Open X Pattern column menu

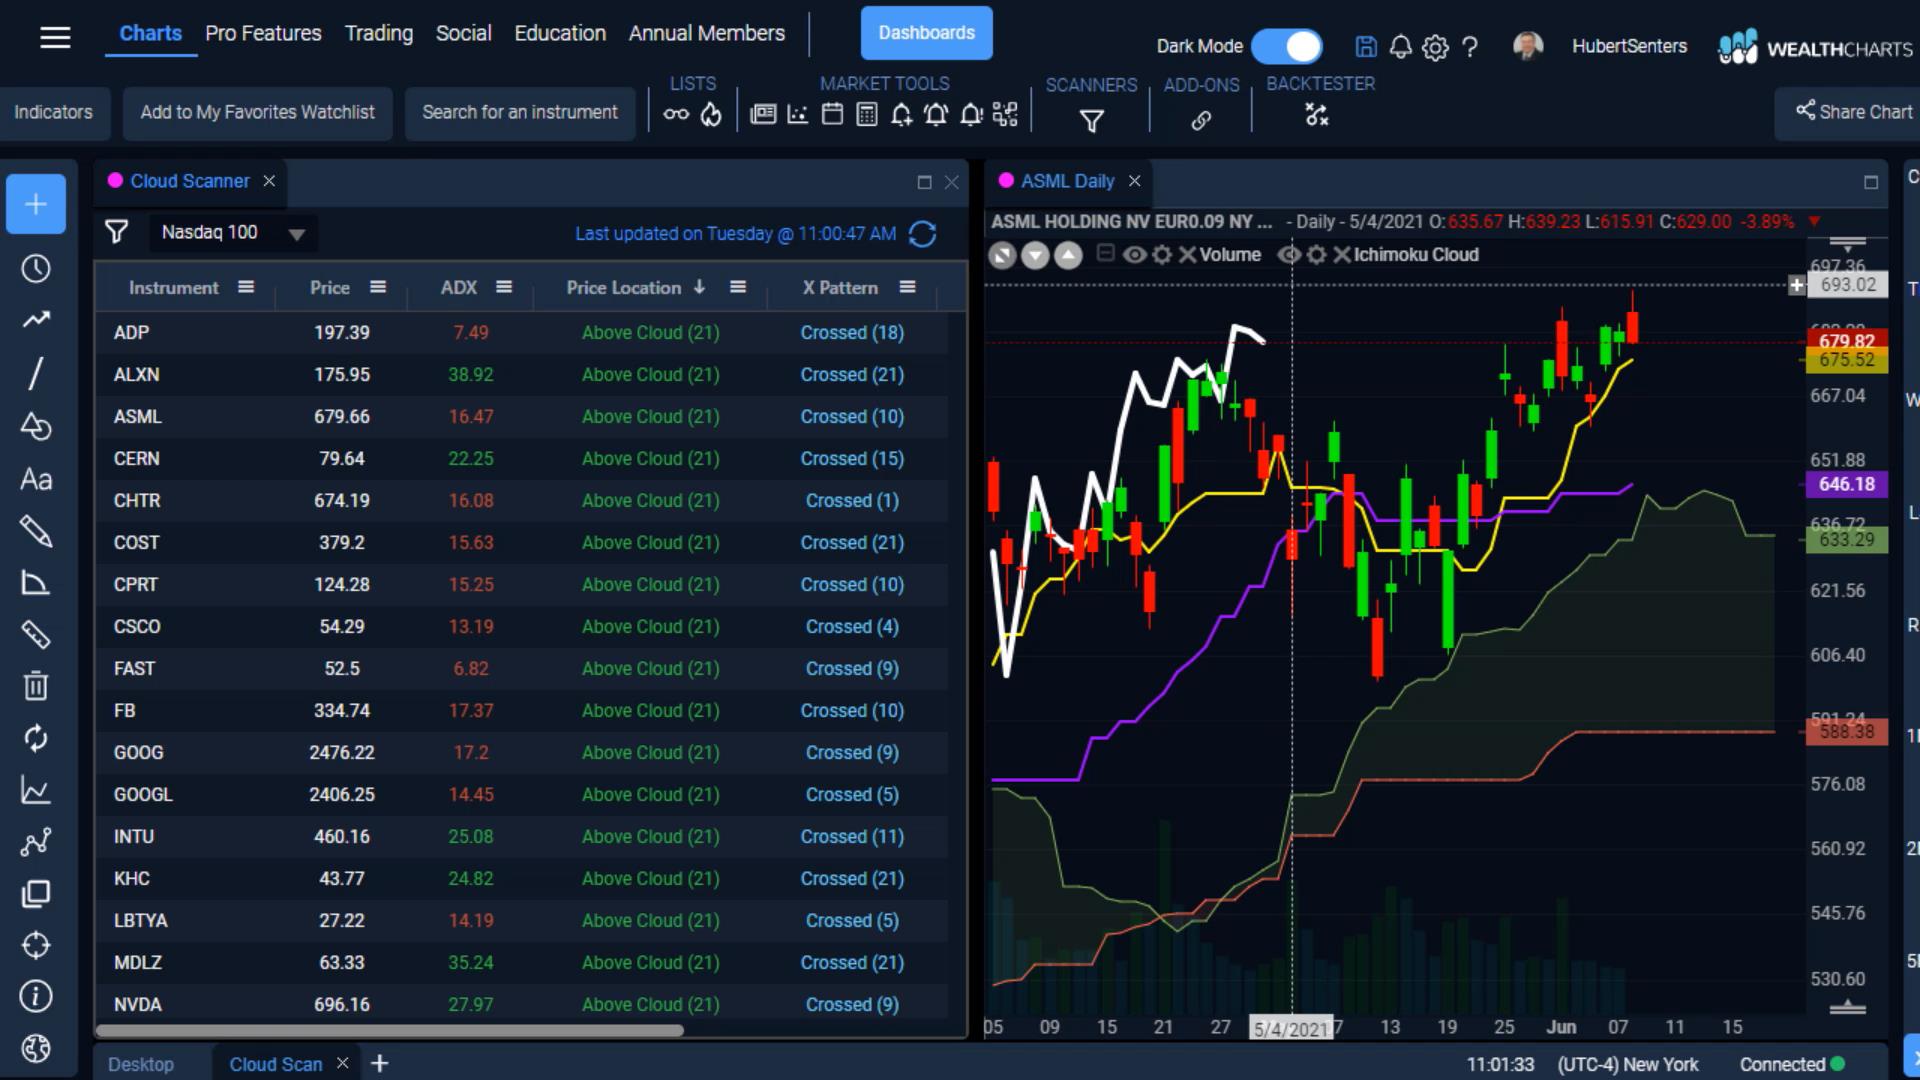pos(907,287)
